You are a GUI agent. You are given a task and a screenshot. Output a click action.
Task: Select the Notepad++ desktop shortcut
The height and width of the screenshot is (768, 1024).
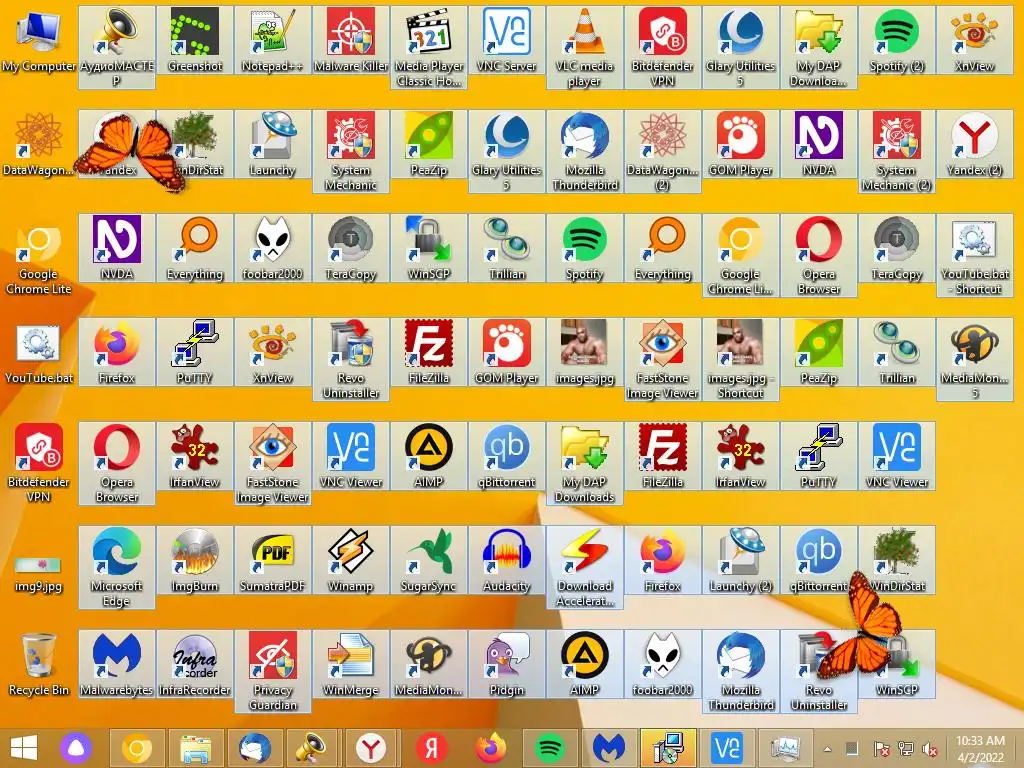(272, 40)
